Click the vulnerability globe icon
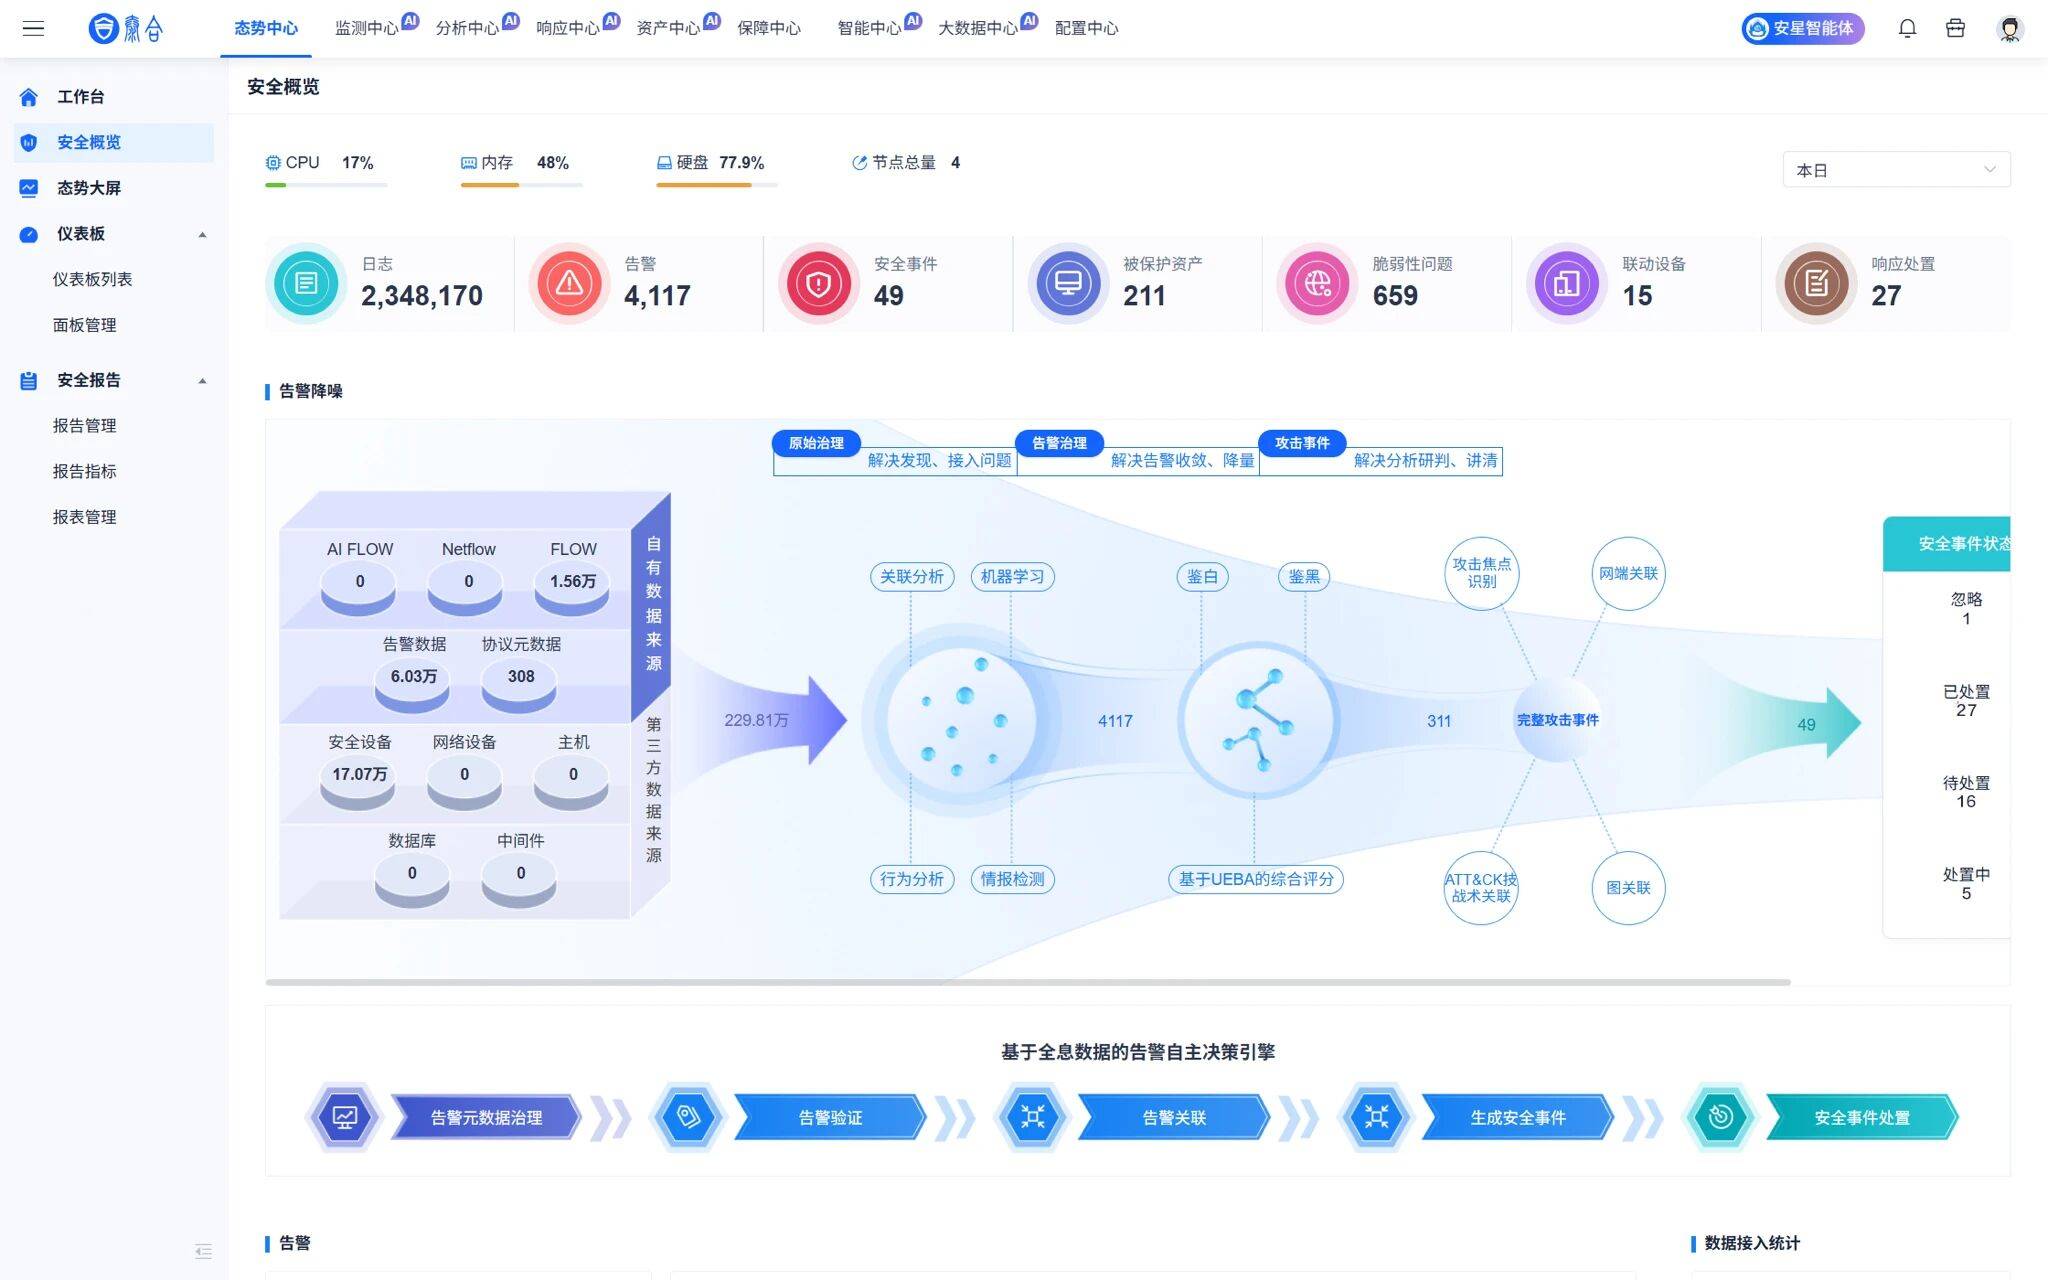 pos(1317,284)
